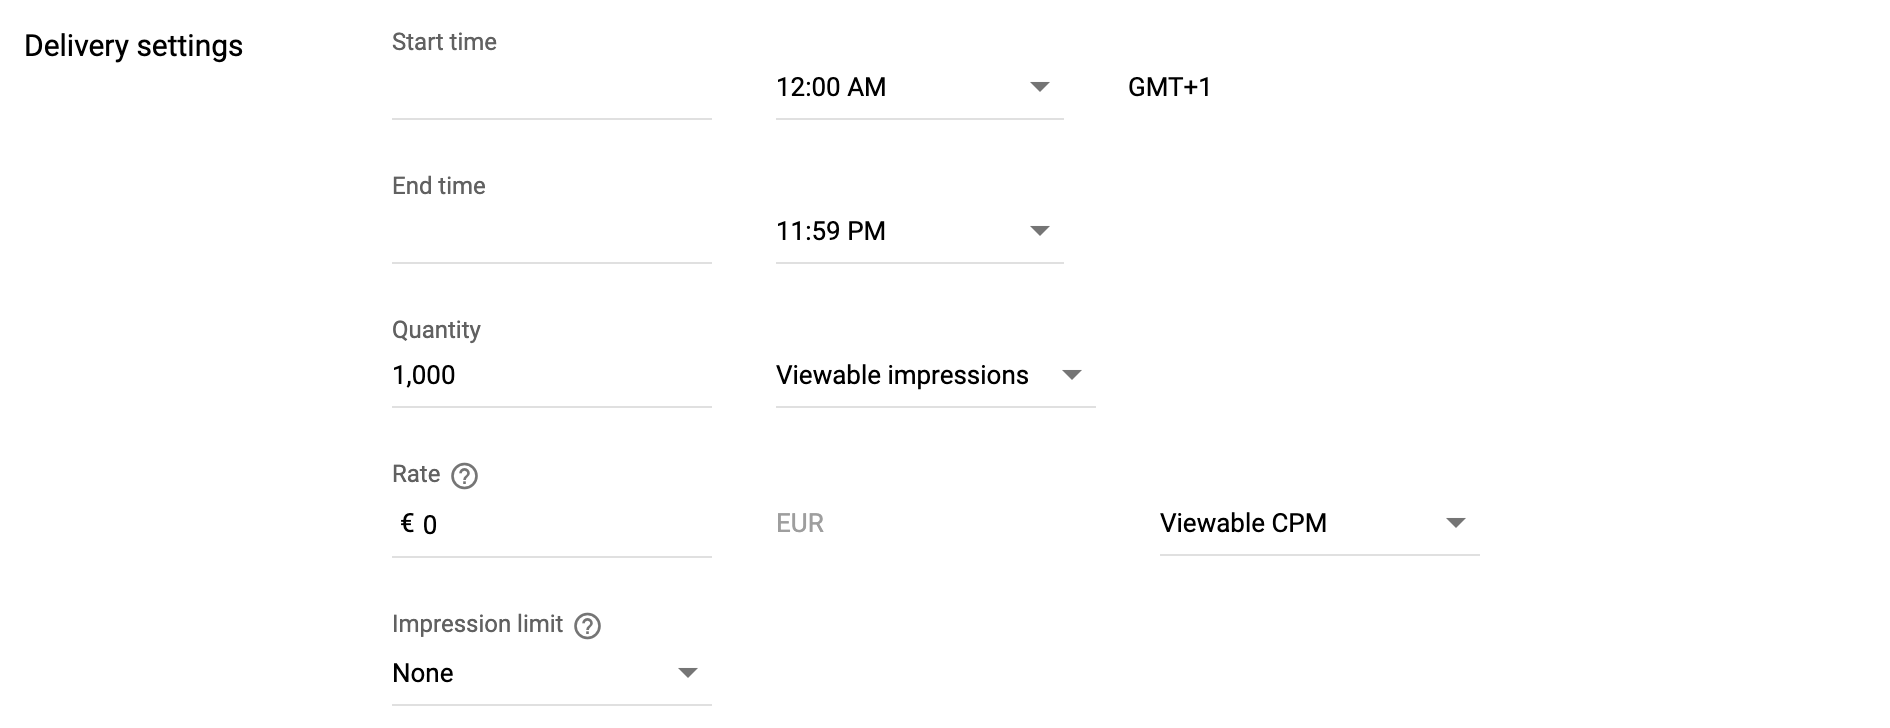Click the Quantity field showing 1,000

click(551, 376)
